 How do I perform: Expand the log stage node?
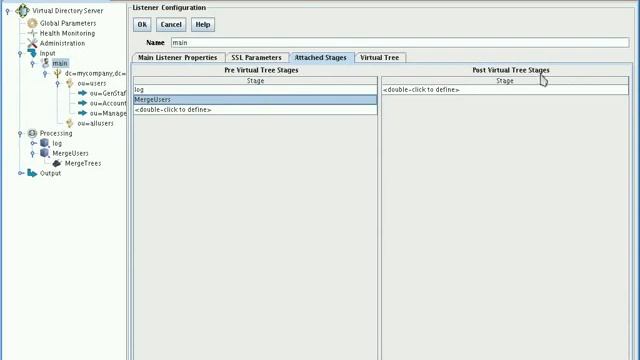pos(33,143)
